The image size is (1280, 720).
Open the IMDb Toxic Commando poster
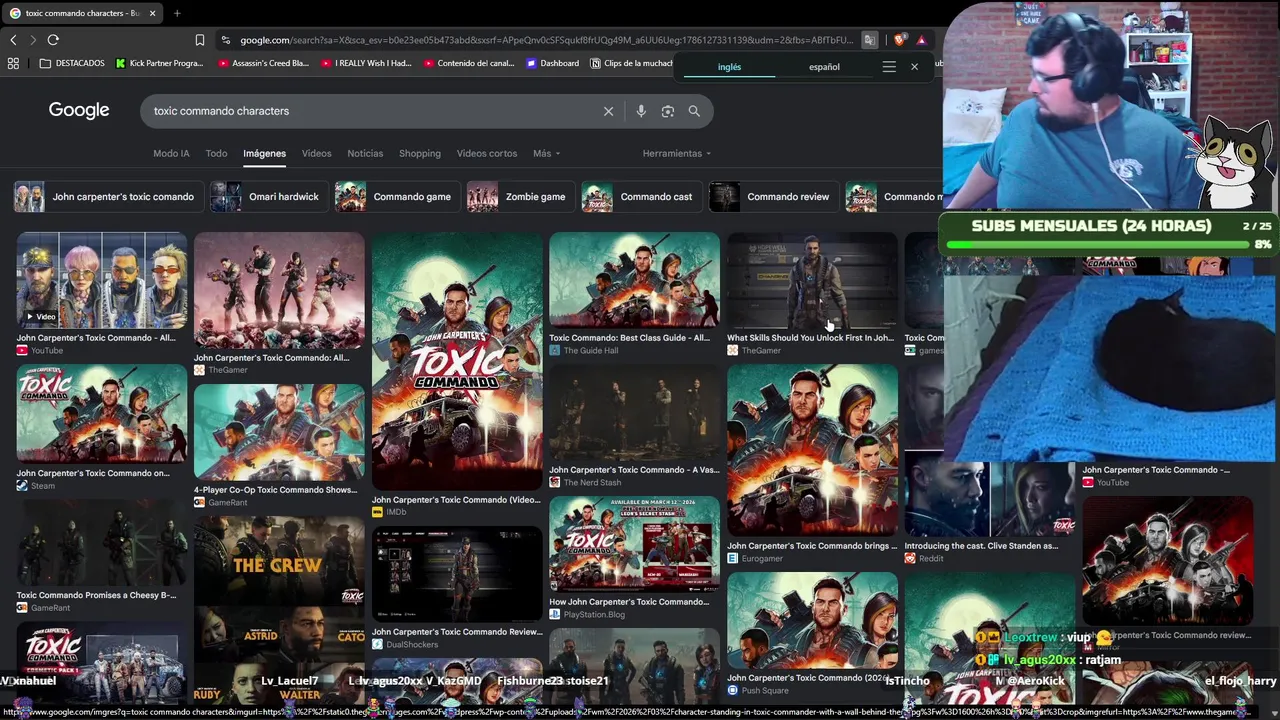click(457, 361)
